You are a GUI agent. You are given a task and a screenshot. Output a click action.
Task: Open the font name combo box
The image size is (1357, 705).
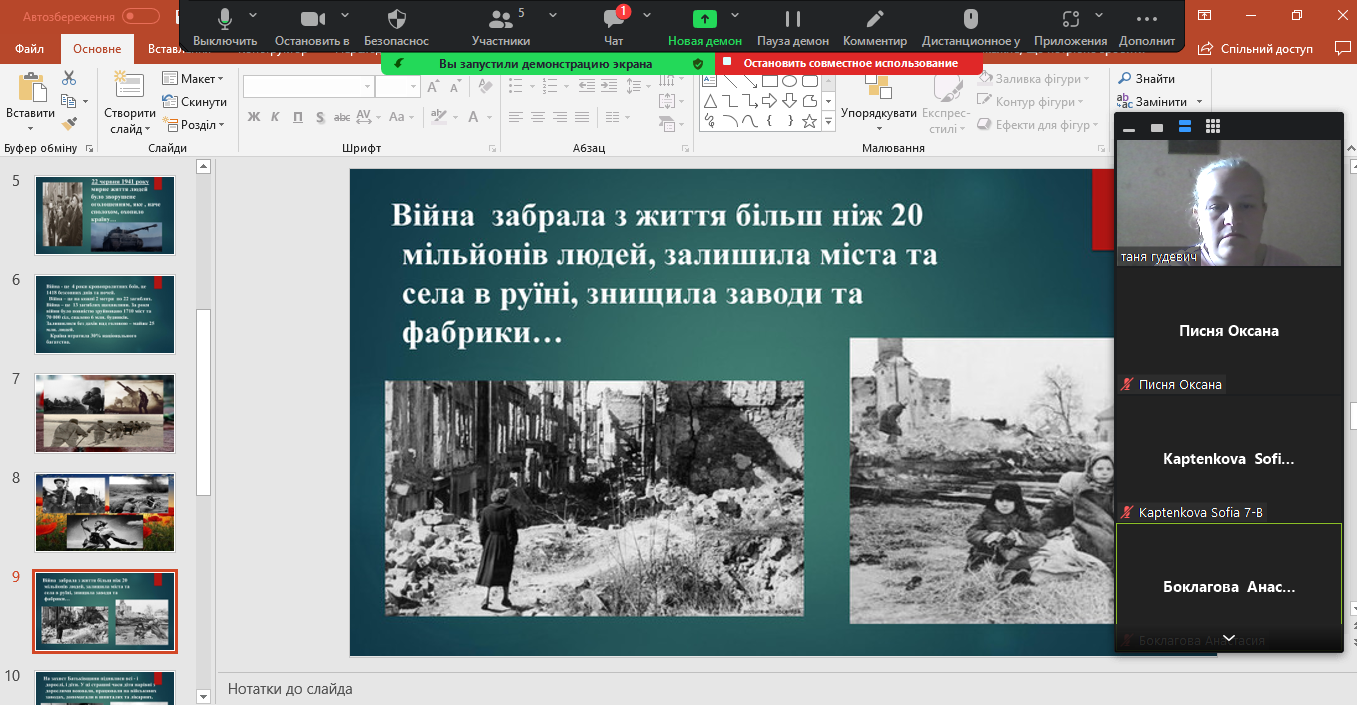click(307, 87)
